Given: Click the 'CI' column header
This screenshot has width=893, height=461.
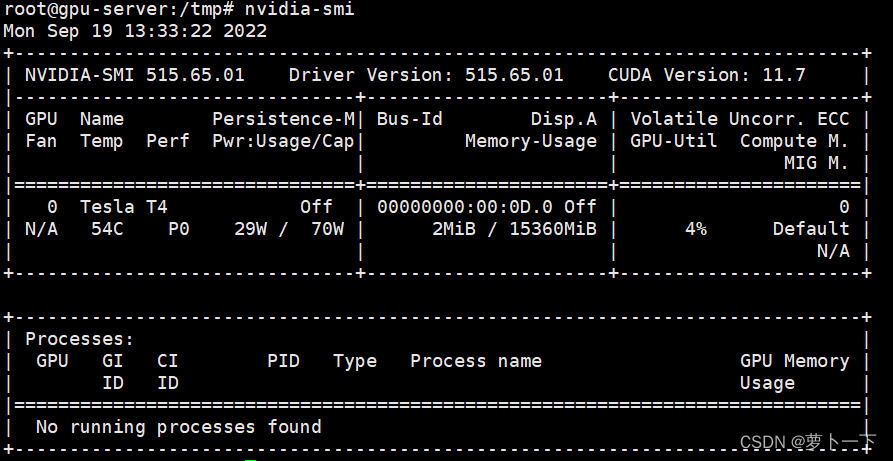Looking at the screenshot, I should [167, 361].
